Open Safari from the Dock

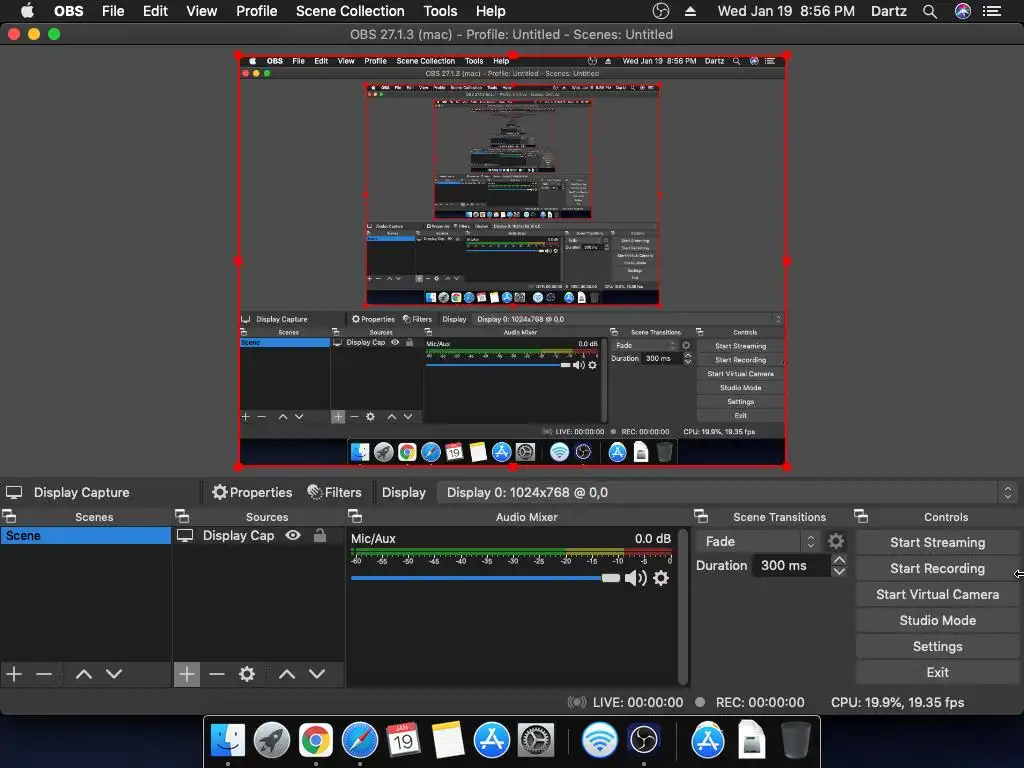pos(360,741)
